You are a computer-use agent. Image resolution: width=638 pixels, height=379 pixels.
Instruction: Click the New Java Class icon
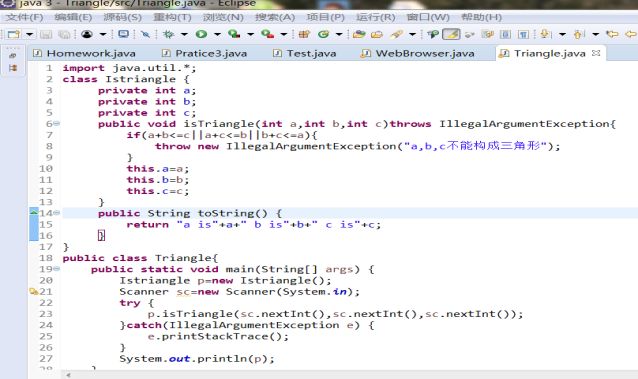pos(323,34)
